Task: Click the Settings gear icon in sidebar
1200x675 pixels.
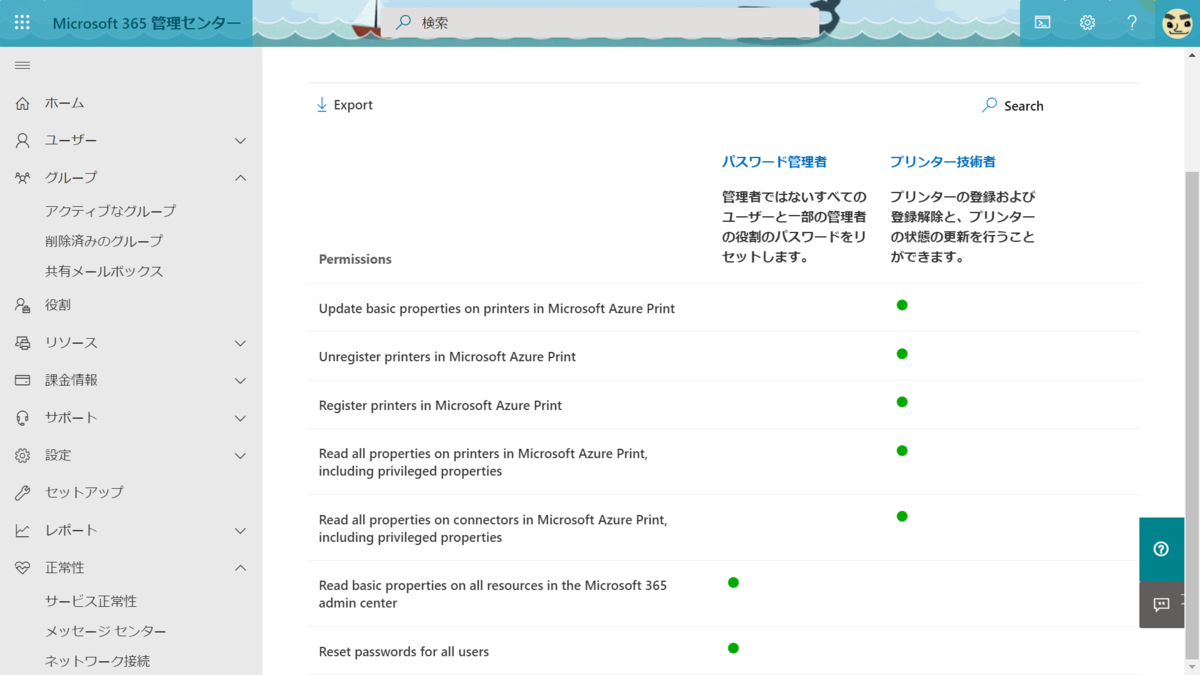Action: click(x=22, y=455)
